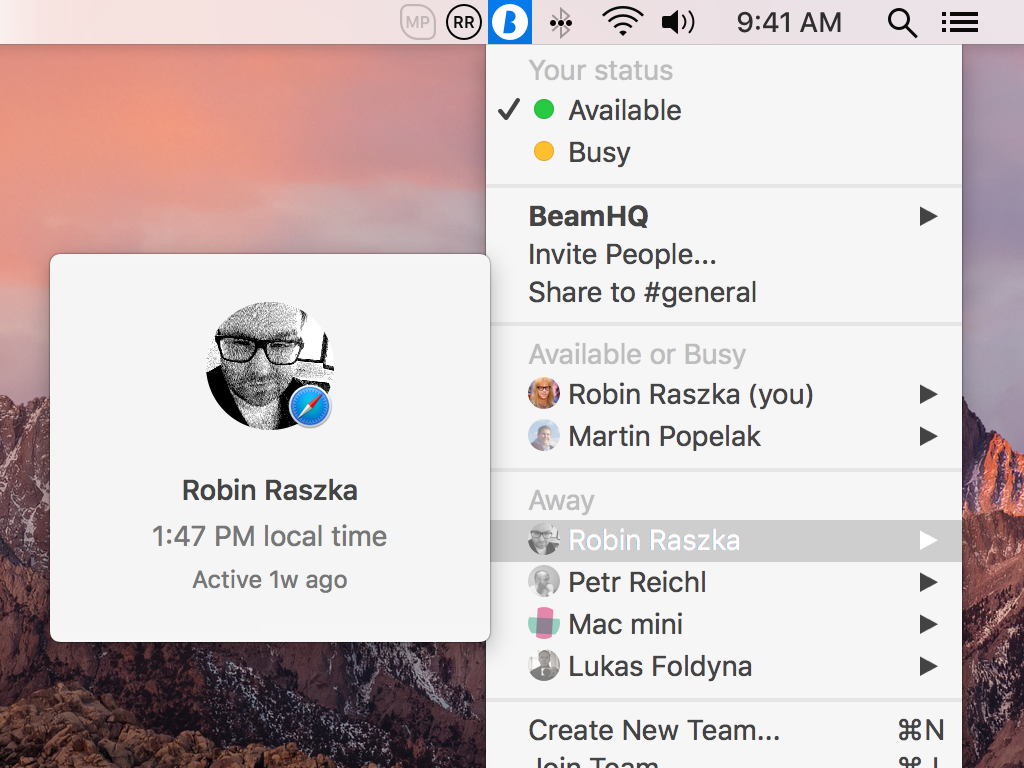Click the green Available status dot
This screenshot has width=1024, height=768.
pyautogui.click(x=543, y=110)
